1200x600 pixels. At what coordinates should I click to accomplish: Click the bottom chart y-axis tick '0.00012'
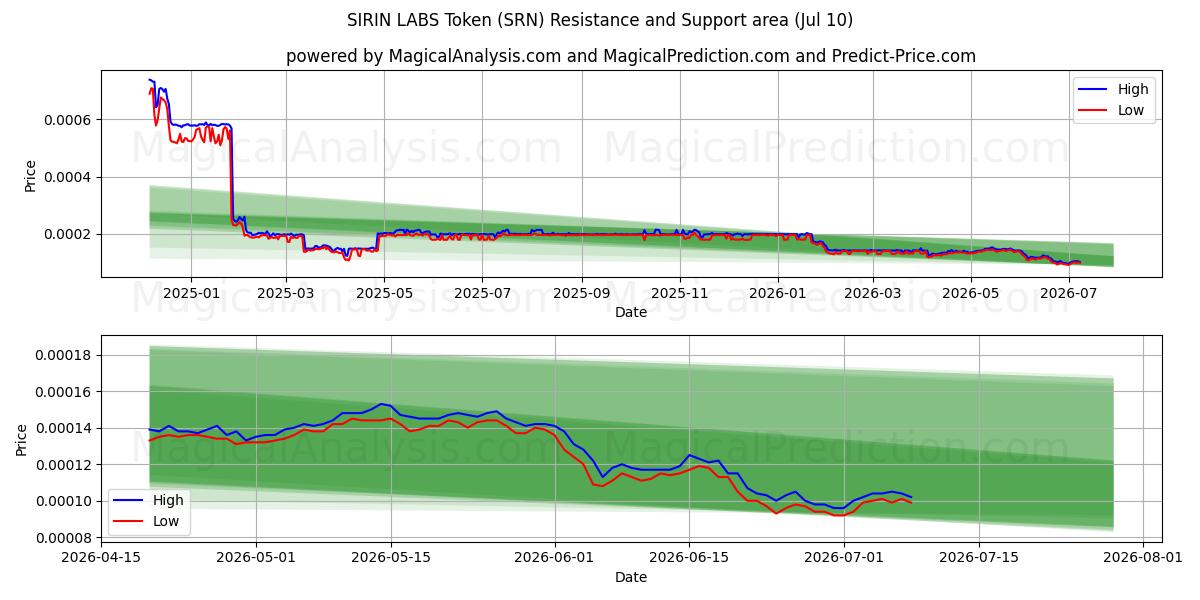coord(62,465)
